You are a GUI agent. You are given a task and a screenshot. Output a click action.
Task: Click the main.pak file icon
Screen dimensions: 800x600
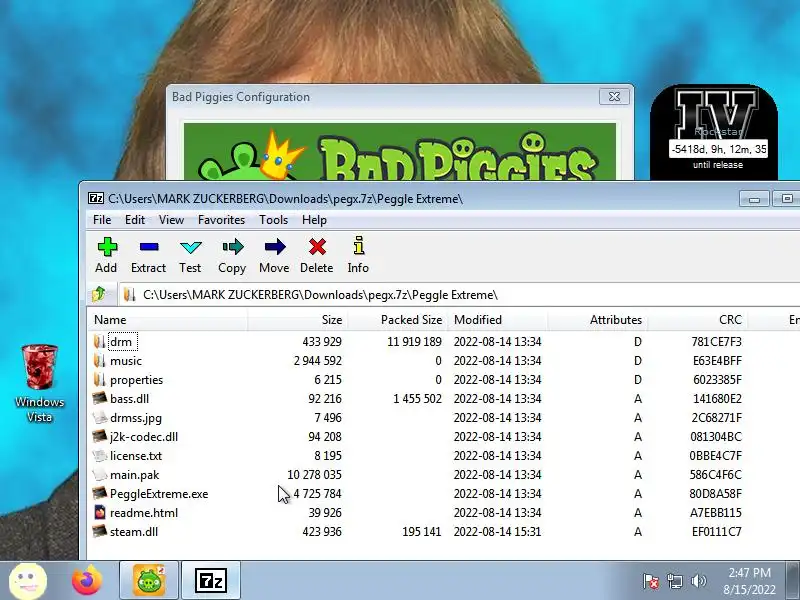click(x=99, y=474)
